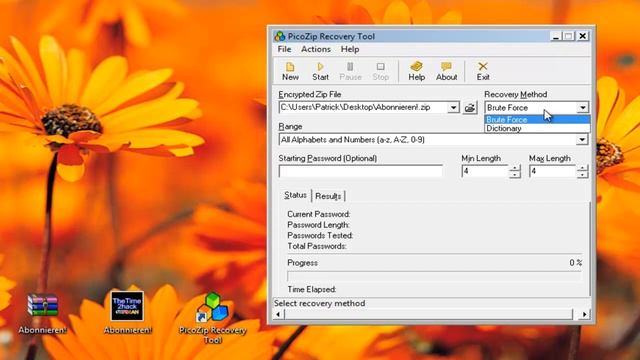
Task: Browse for an encrypted zip file
Action: pos(470,108)
